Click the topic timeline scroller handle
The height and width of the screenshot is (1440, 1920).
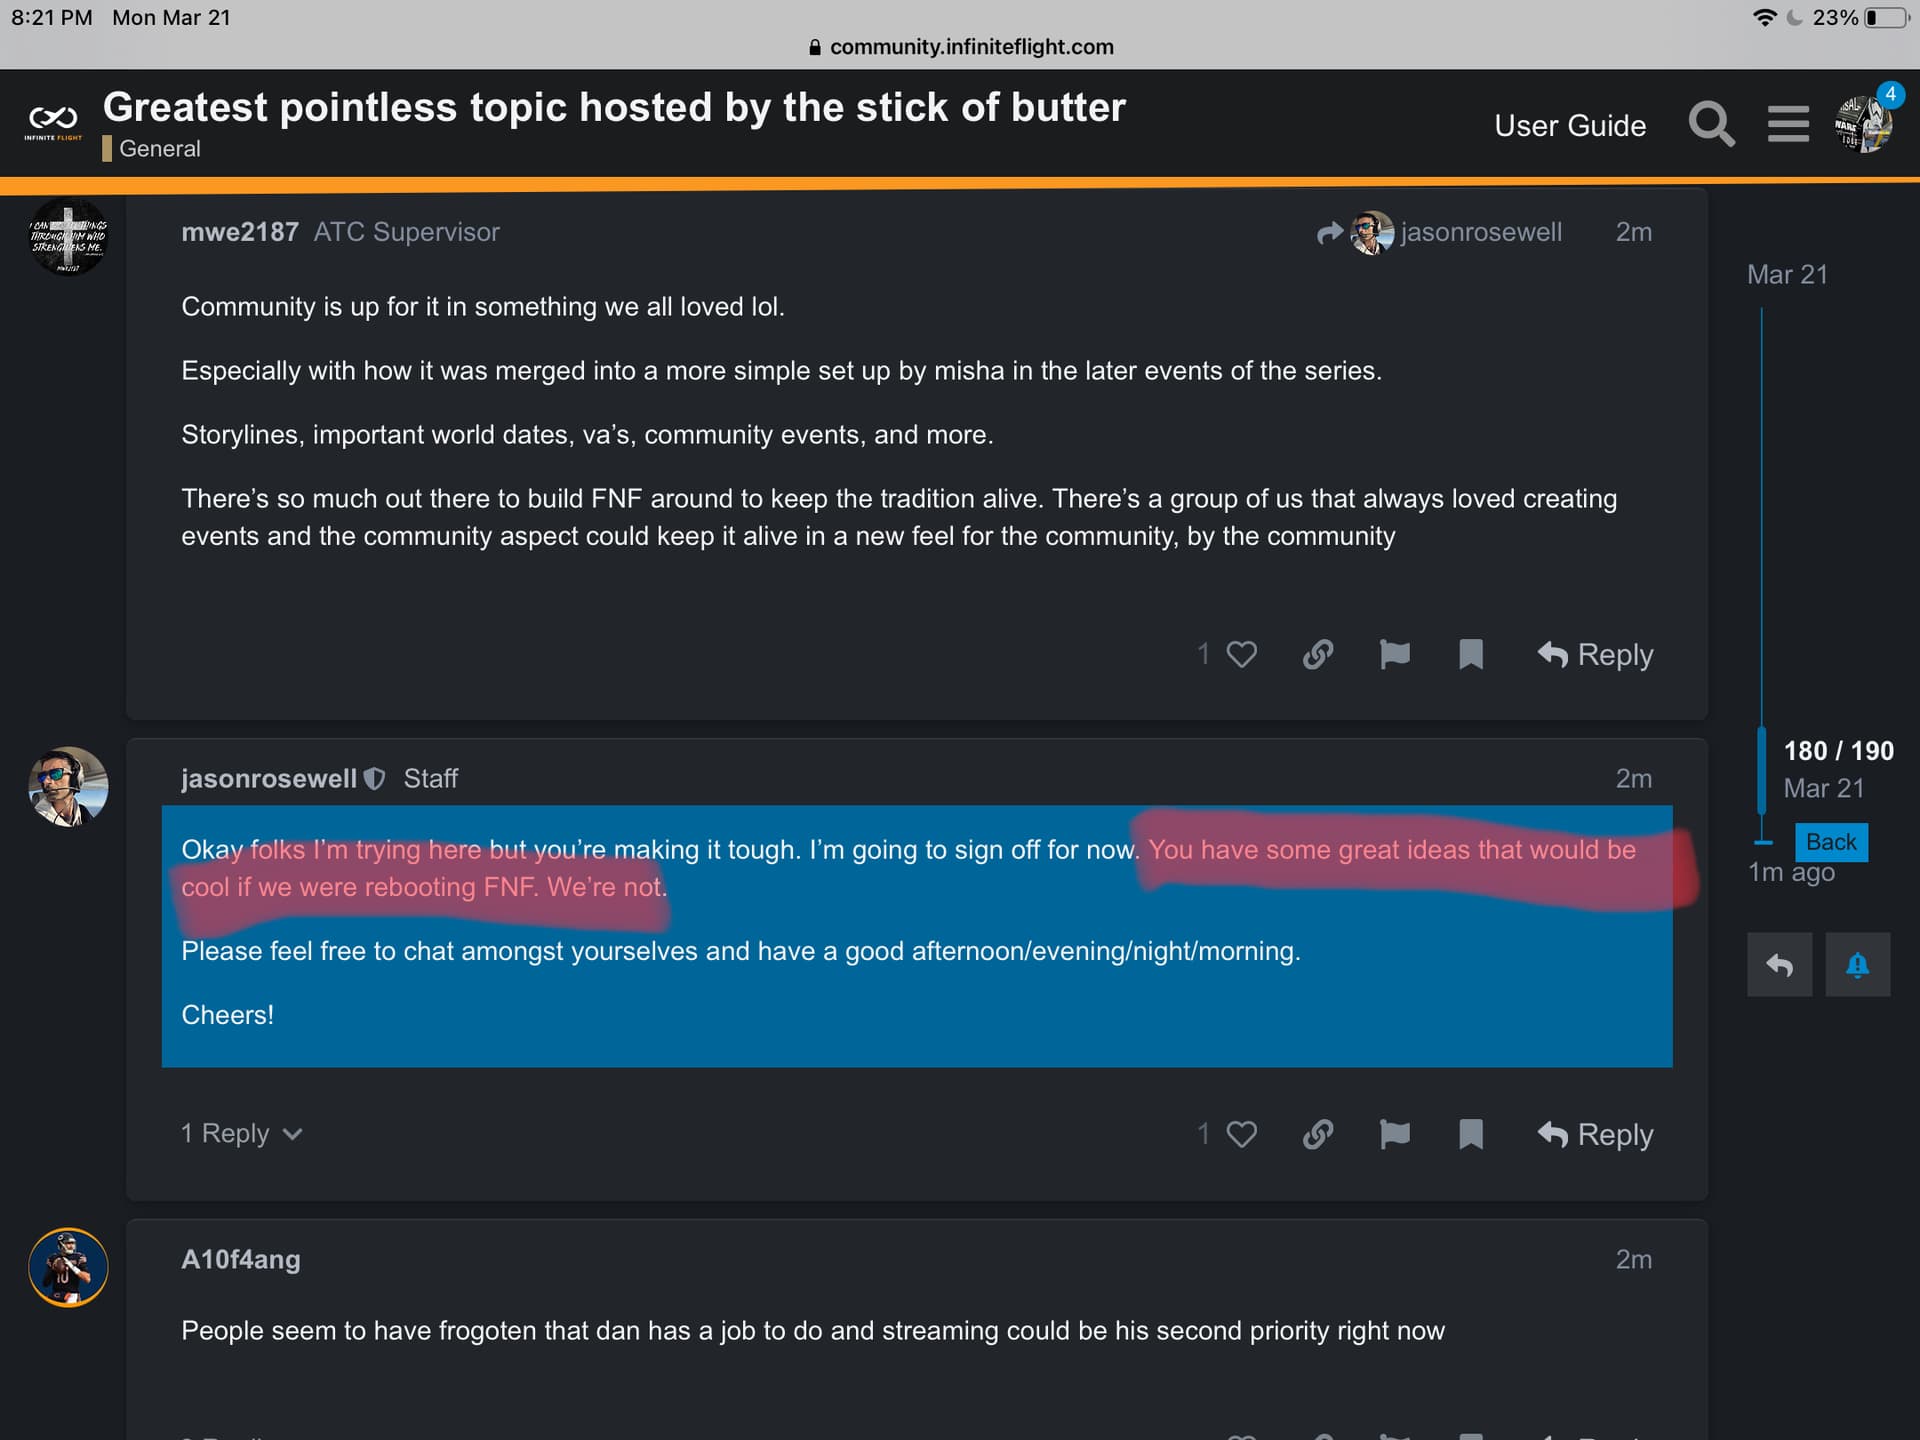pos(1762,770)
